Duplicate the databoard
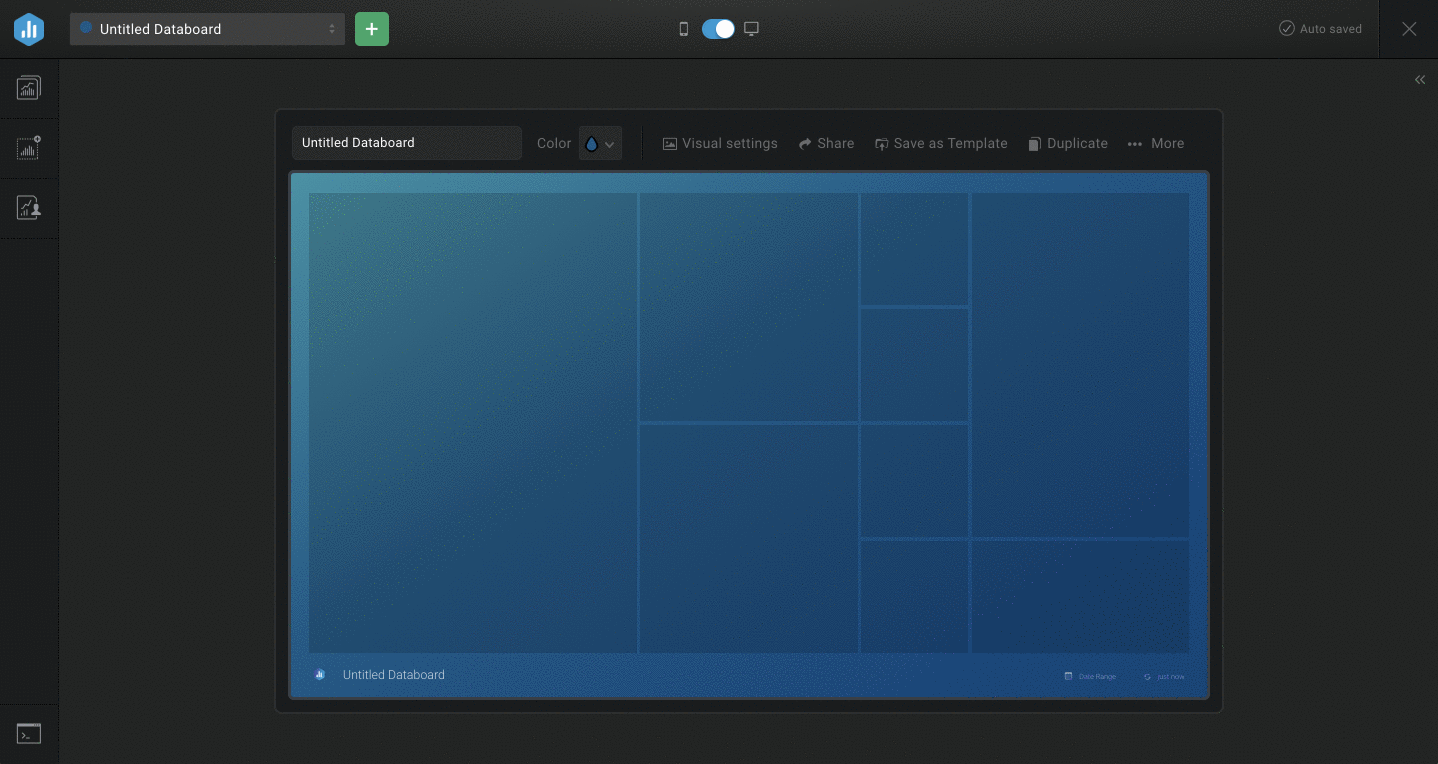The width and height of the screenshot is (1438, 764). point(1068,144)
